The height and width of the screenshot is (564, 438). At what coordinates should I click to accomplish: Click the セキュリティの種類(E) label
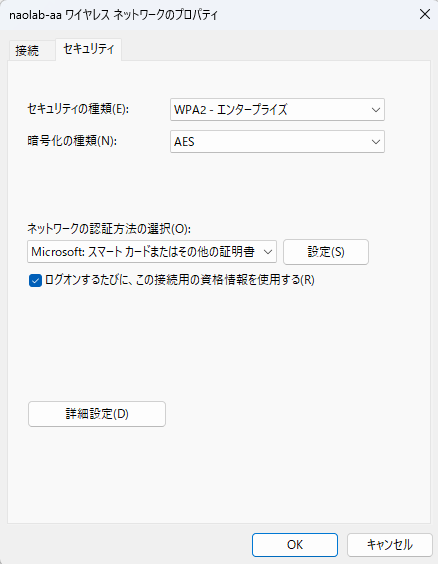pos(78,109)
